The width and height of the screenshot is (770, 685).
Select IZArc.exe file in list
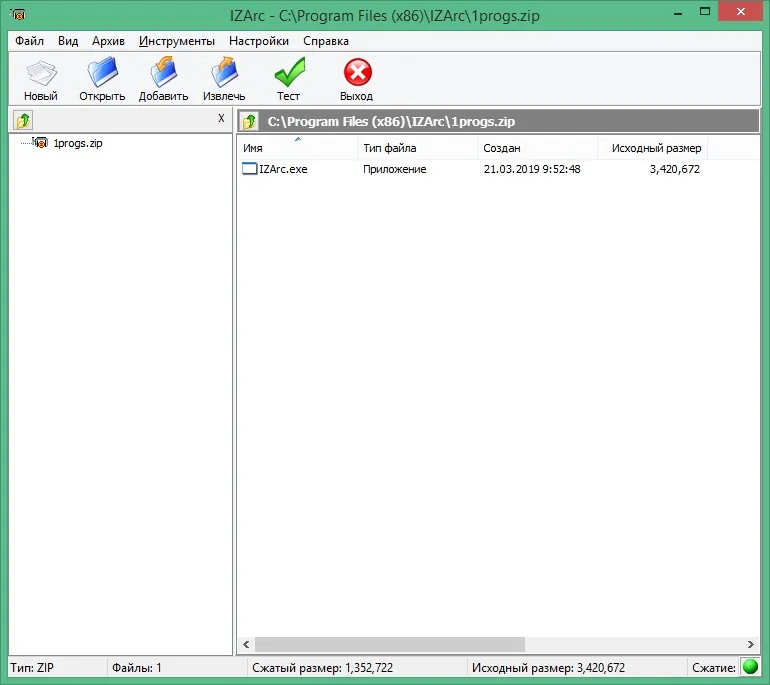pyautogui.click(x=283, y=169)
